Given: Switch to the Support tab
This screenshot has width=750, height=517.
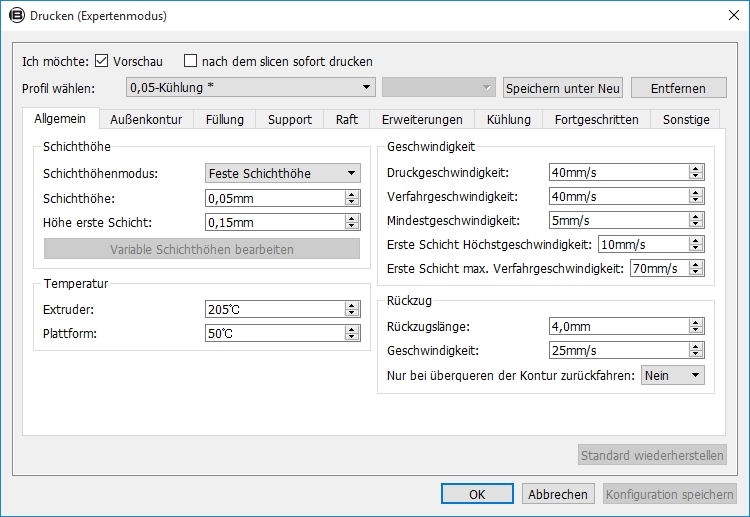Looking at the screenshot, I should 290,120.
